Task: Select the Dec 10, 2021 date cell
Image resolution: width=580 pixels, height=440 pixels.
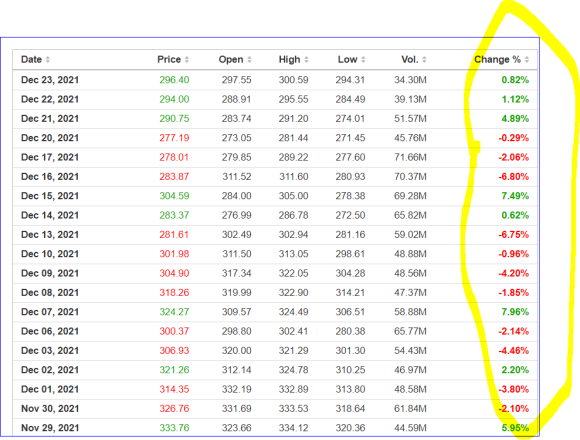Action: click(50, 254)
